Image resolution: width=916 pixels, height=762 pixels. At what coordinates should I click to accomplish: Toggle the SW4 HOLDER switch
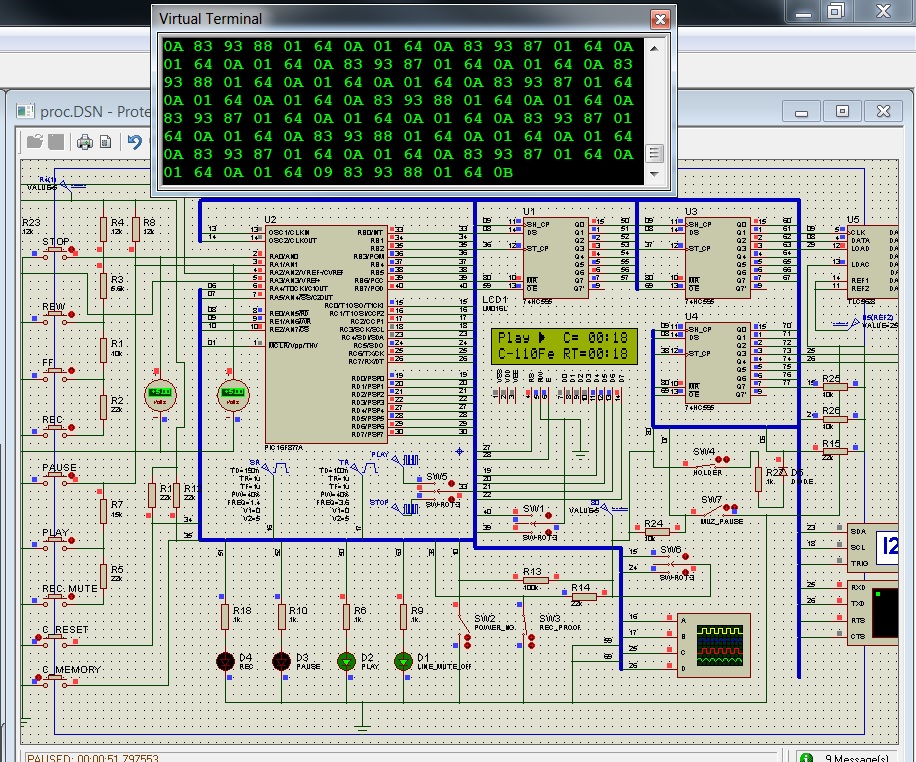tap(707, 461)
